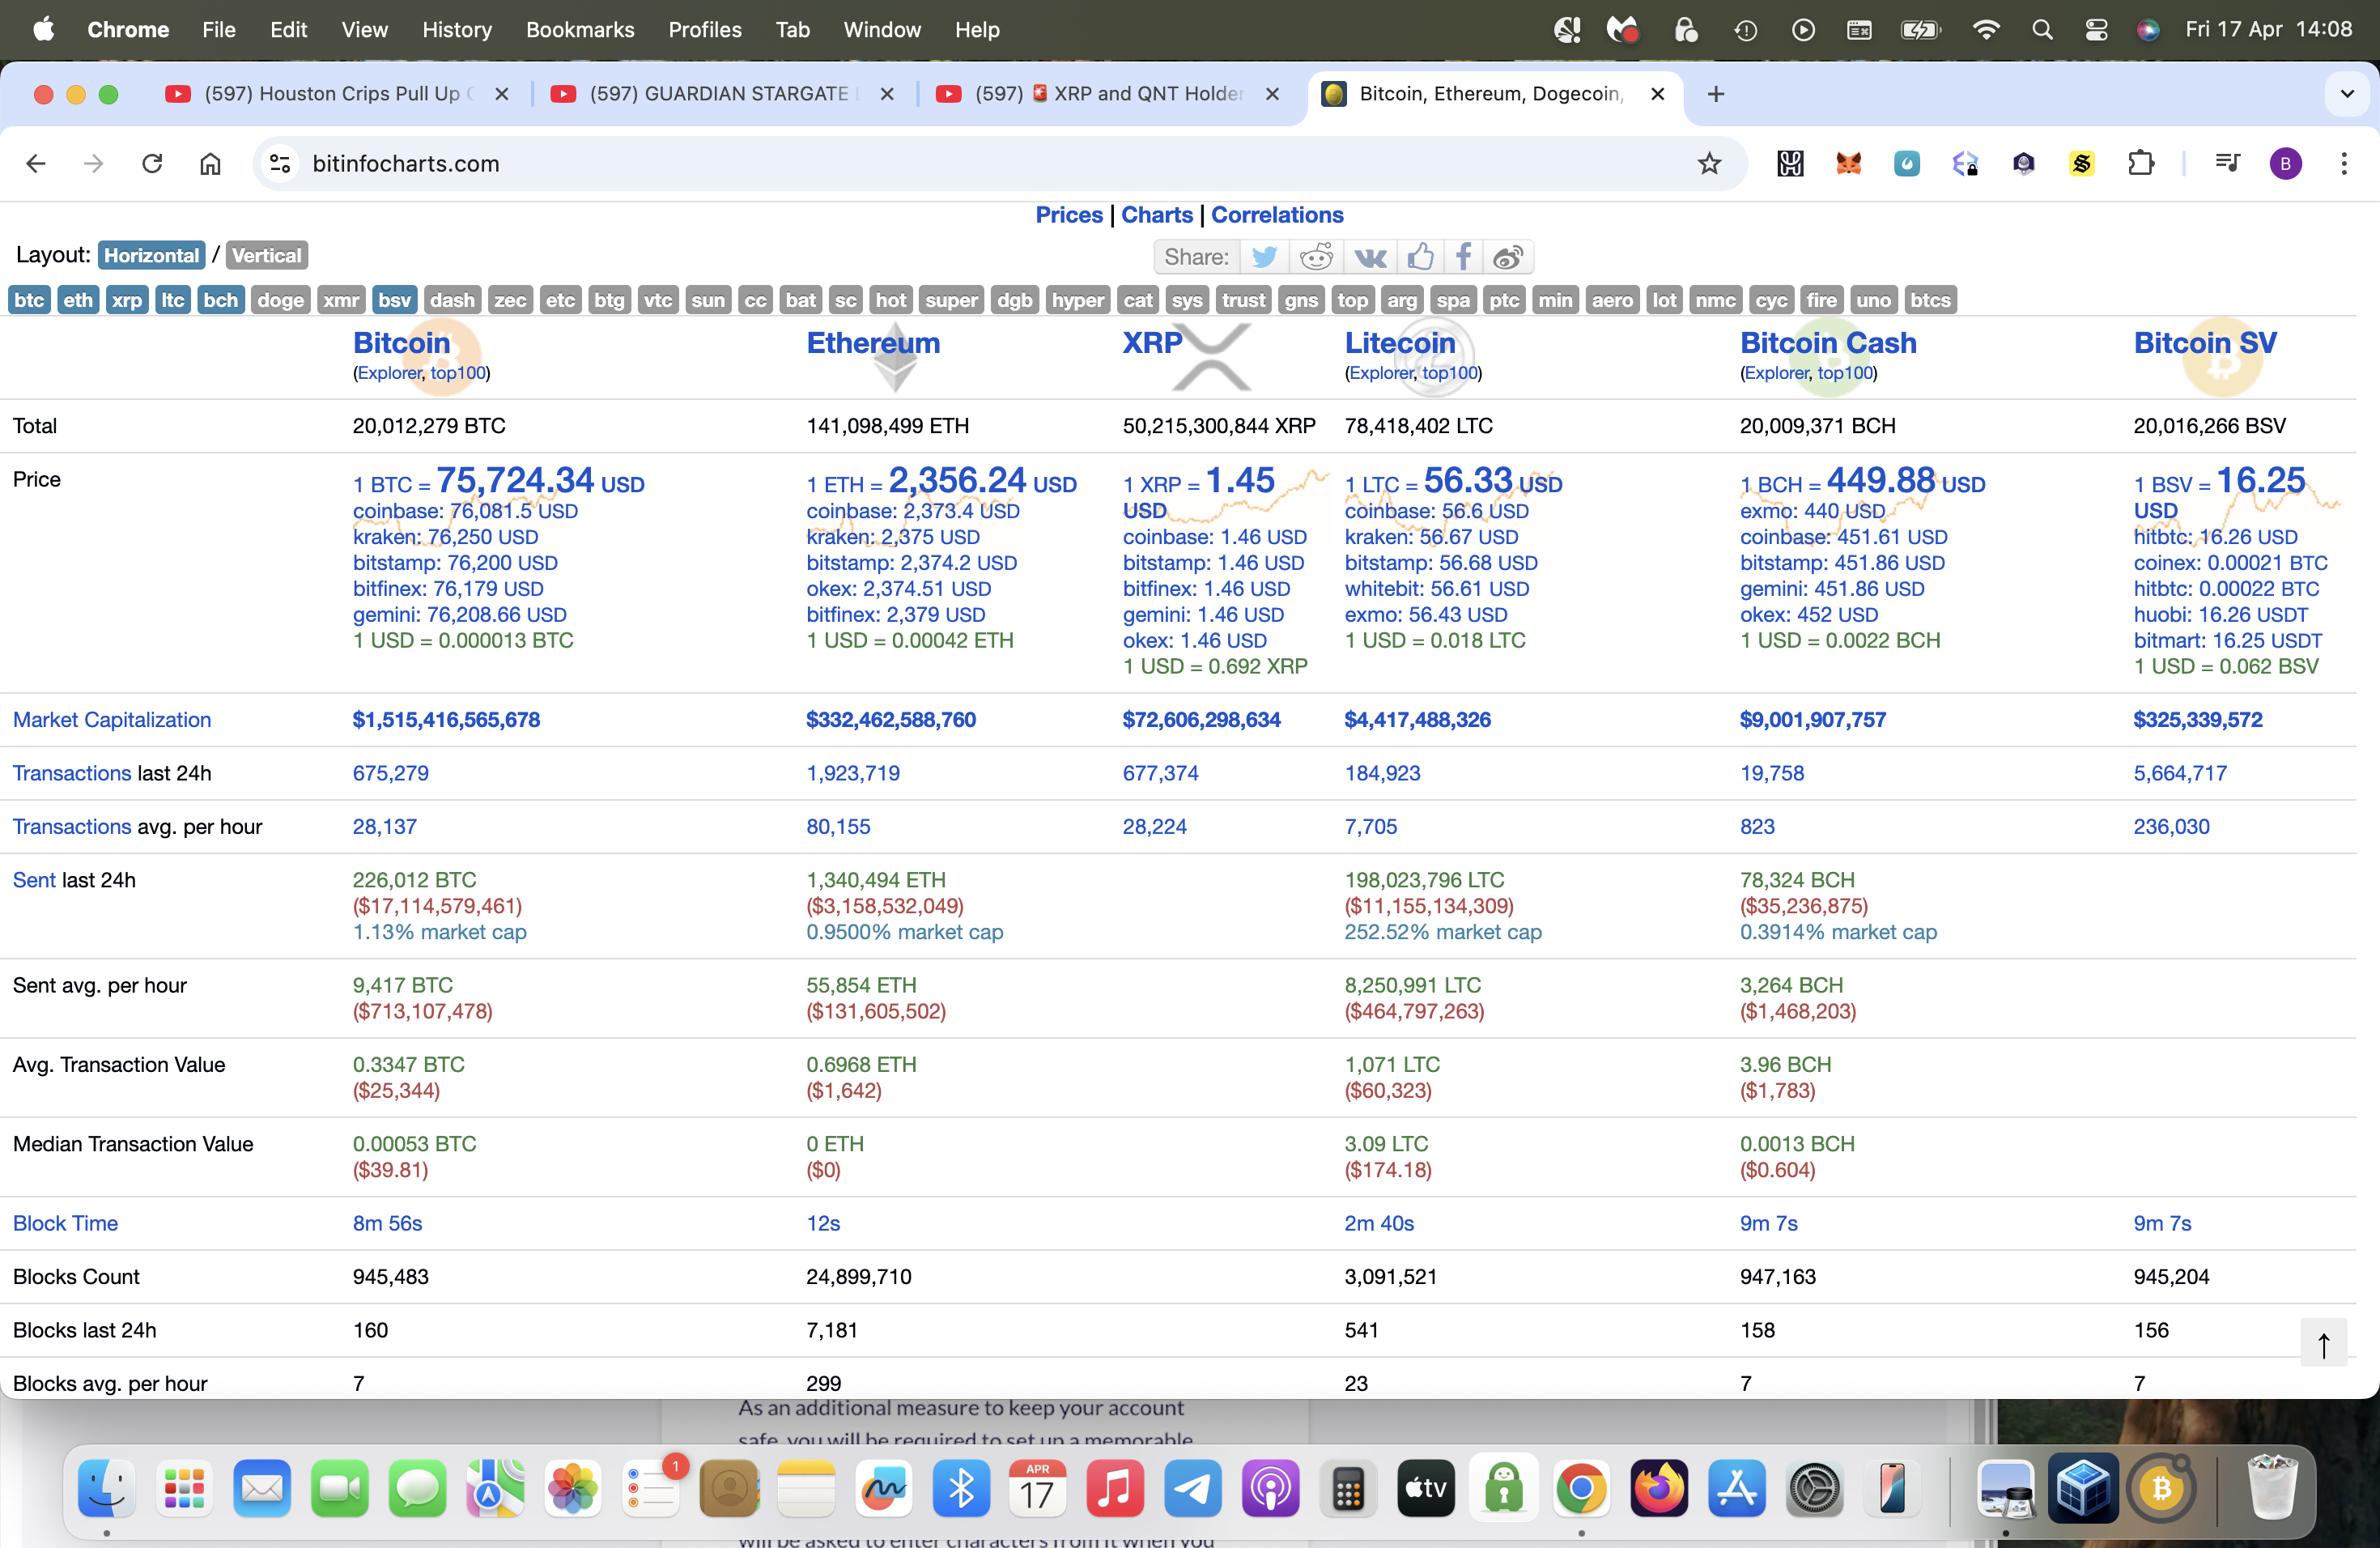Open the Sent last 24h link
Viewport: 2380px width, 1548px height.
pyautogui.click(x=34, y=880)
